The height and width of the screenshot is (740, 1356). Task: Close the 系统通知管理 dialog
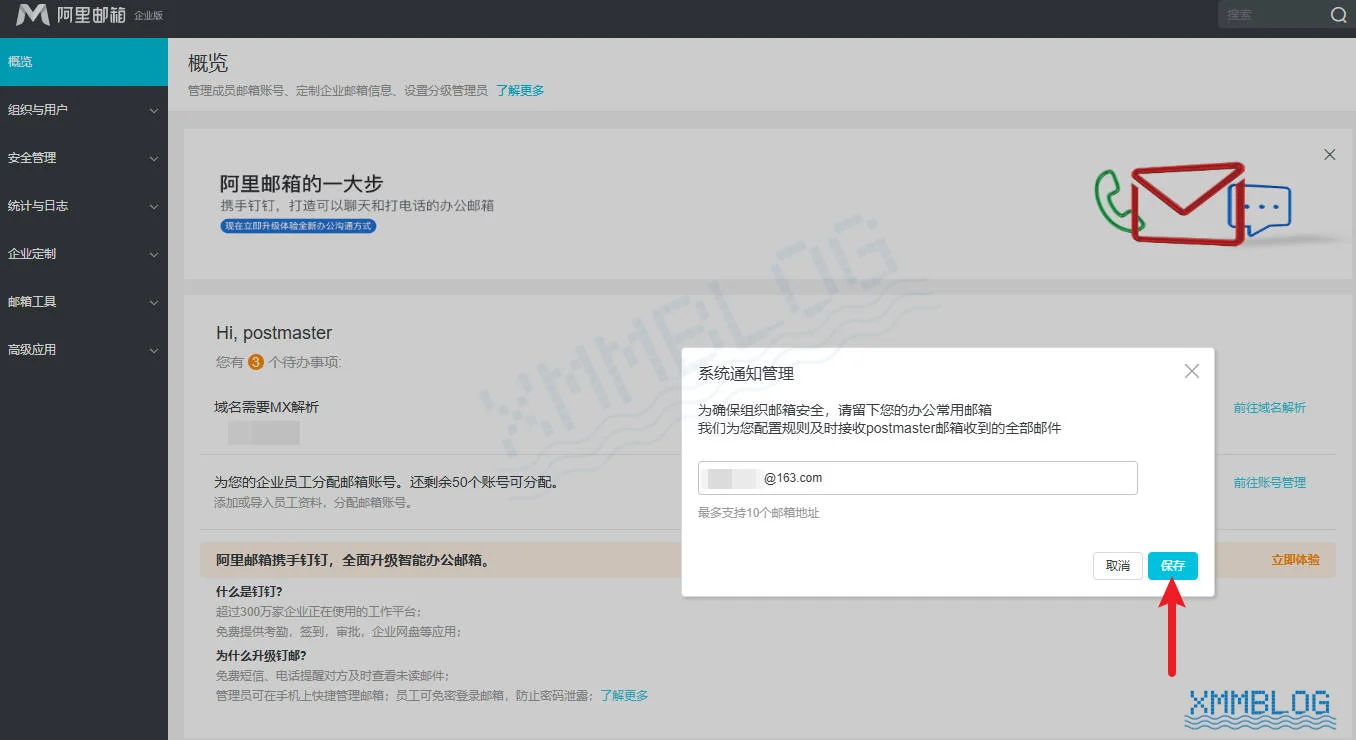click(x=1191, y=370)
